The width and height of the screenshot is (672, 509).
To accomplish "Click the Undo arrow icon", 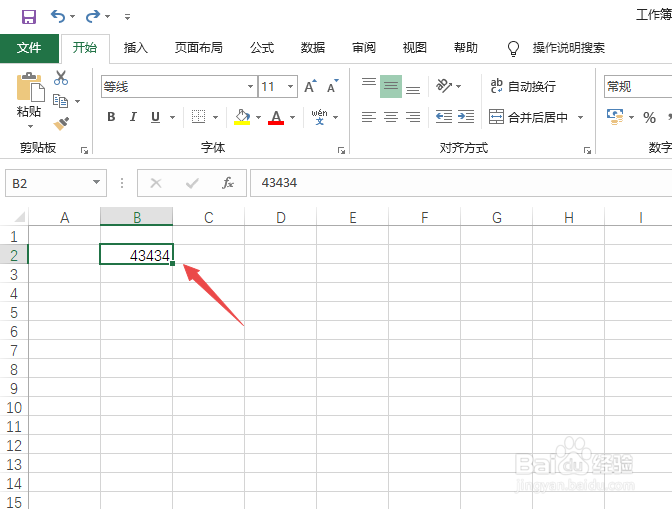I will 58,16.
